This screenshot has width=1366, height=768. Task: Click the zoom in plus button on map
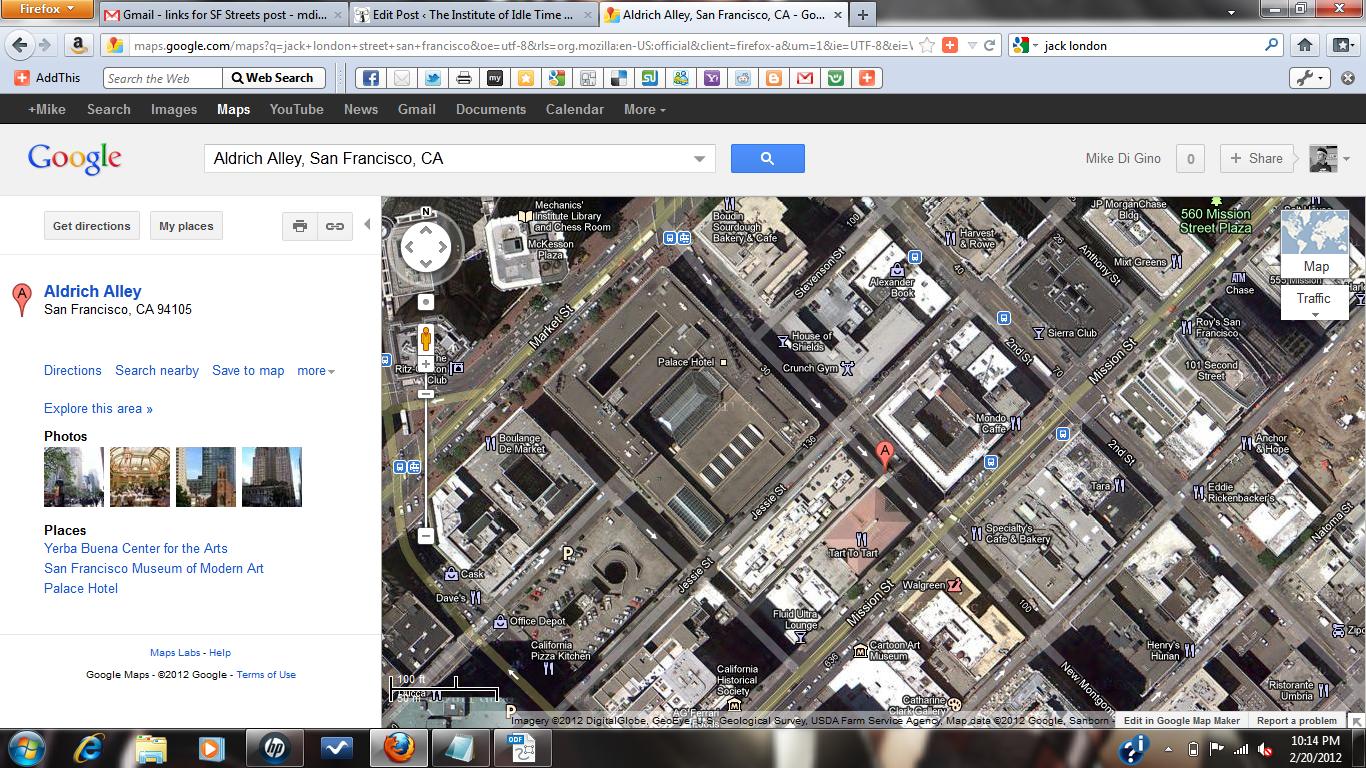click(425, 364)
